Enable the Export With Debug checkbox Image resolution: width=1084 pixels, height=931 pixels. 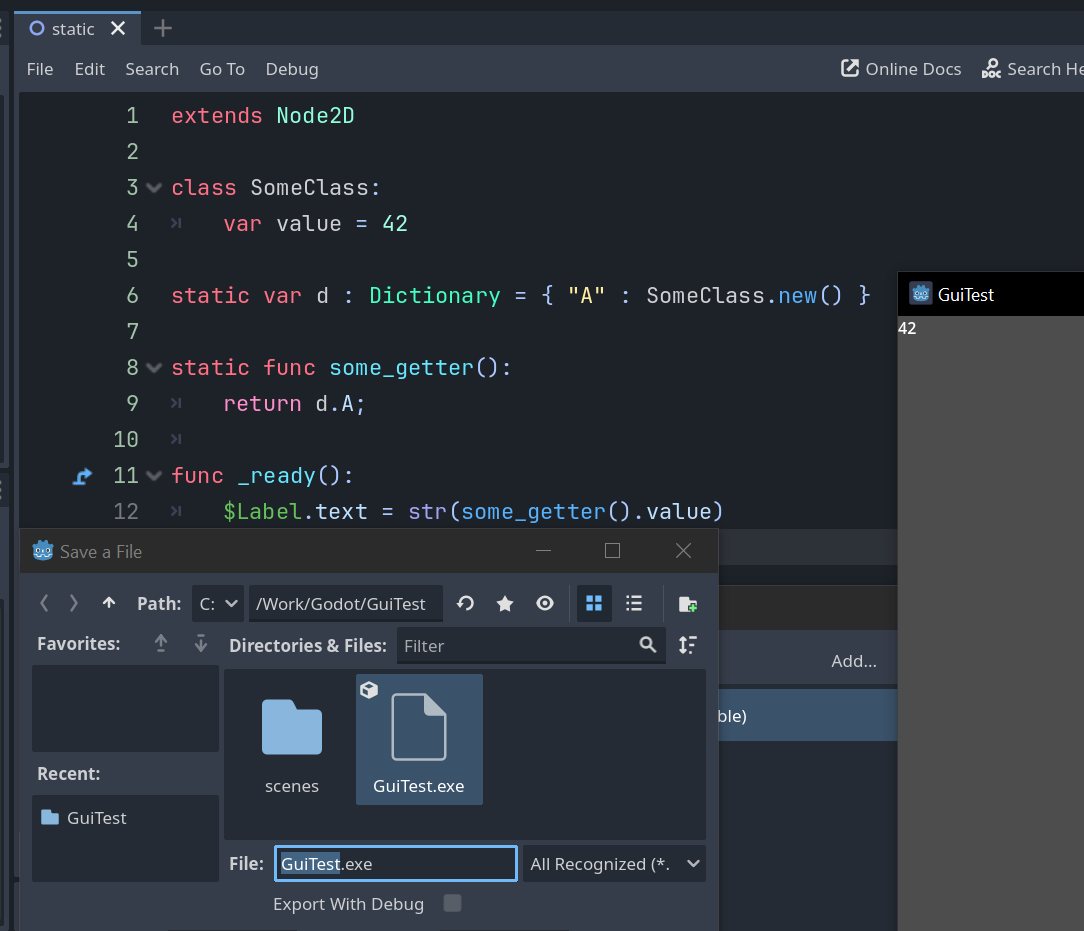click(452, 904)
